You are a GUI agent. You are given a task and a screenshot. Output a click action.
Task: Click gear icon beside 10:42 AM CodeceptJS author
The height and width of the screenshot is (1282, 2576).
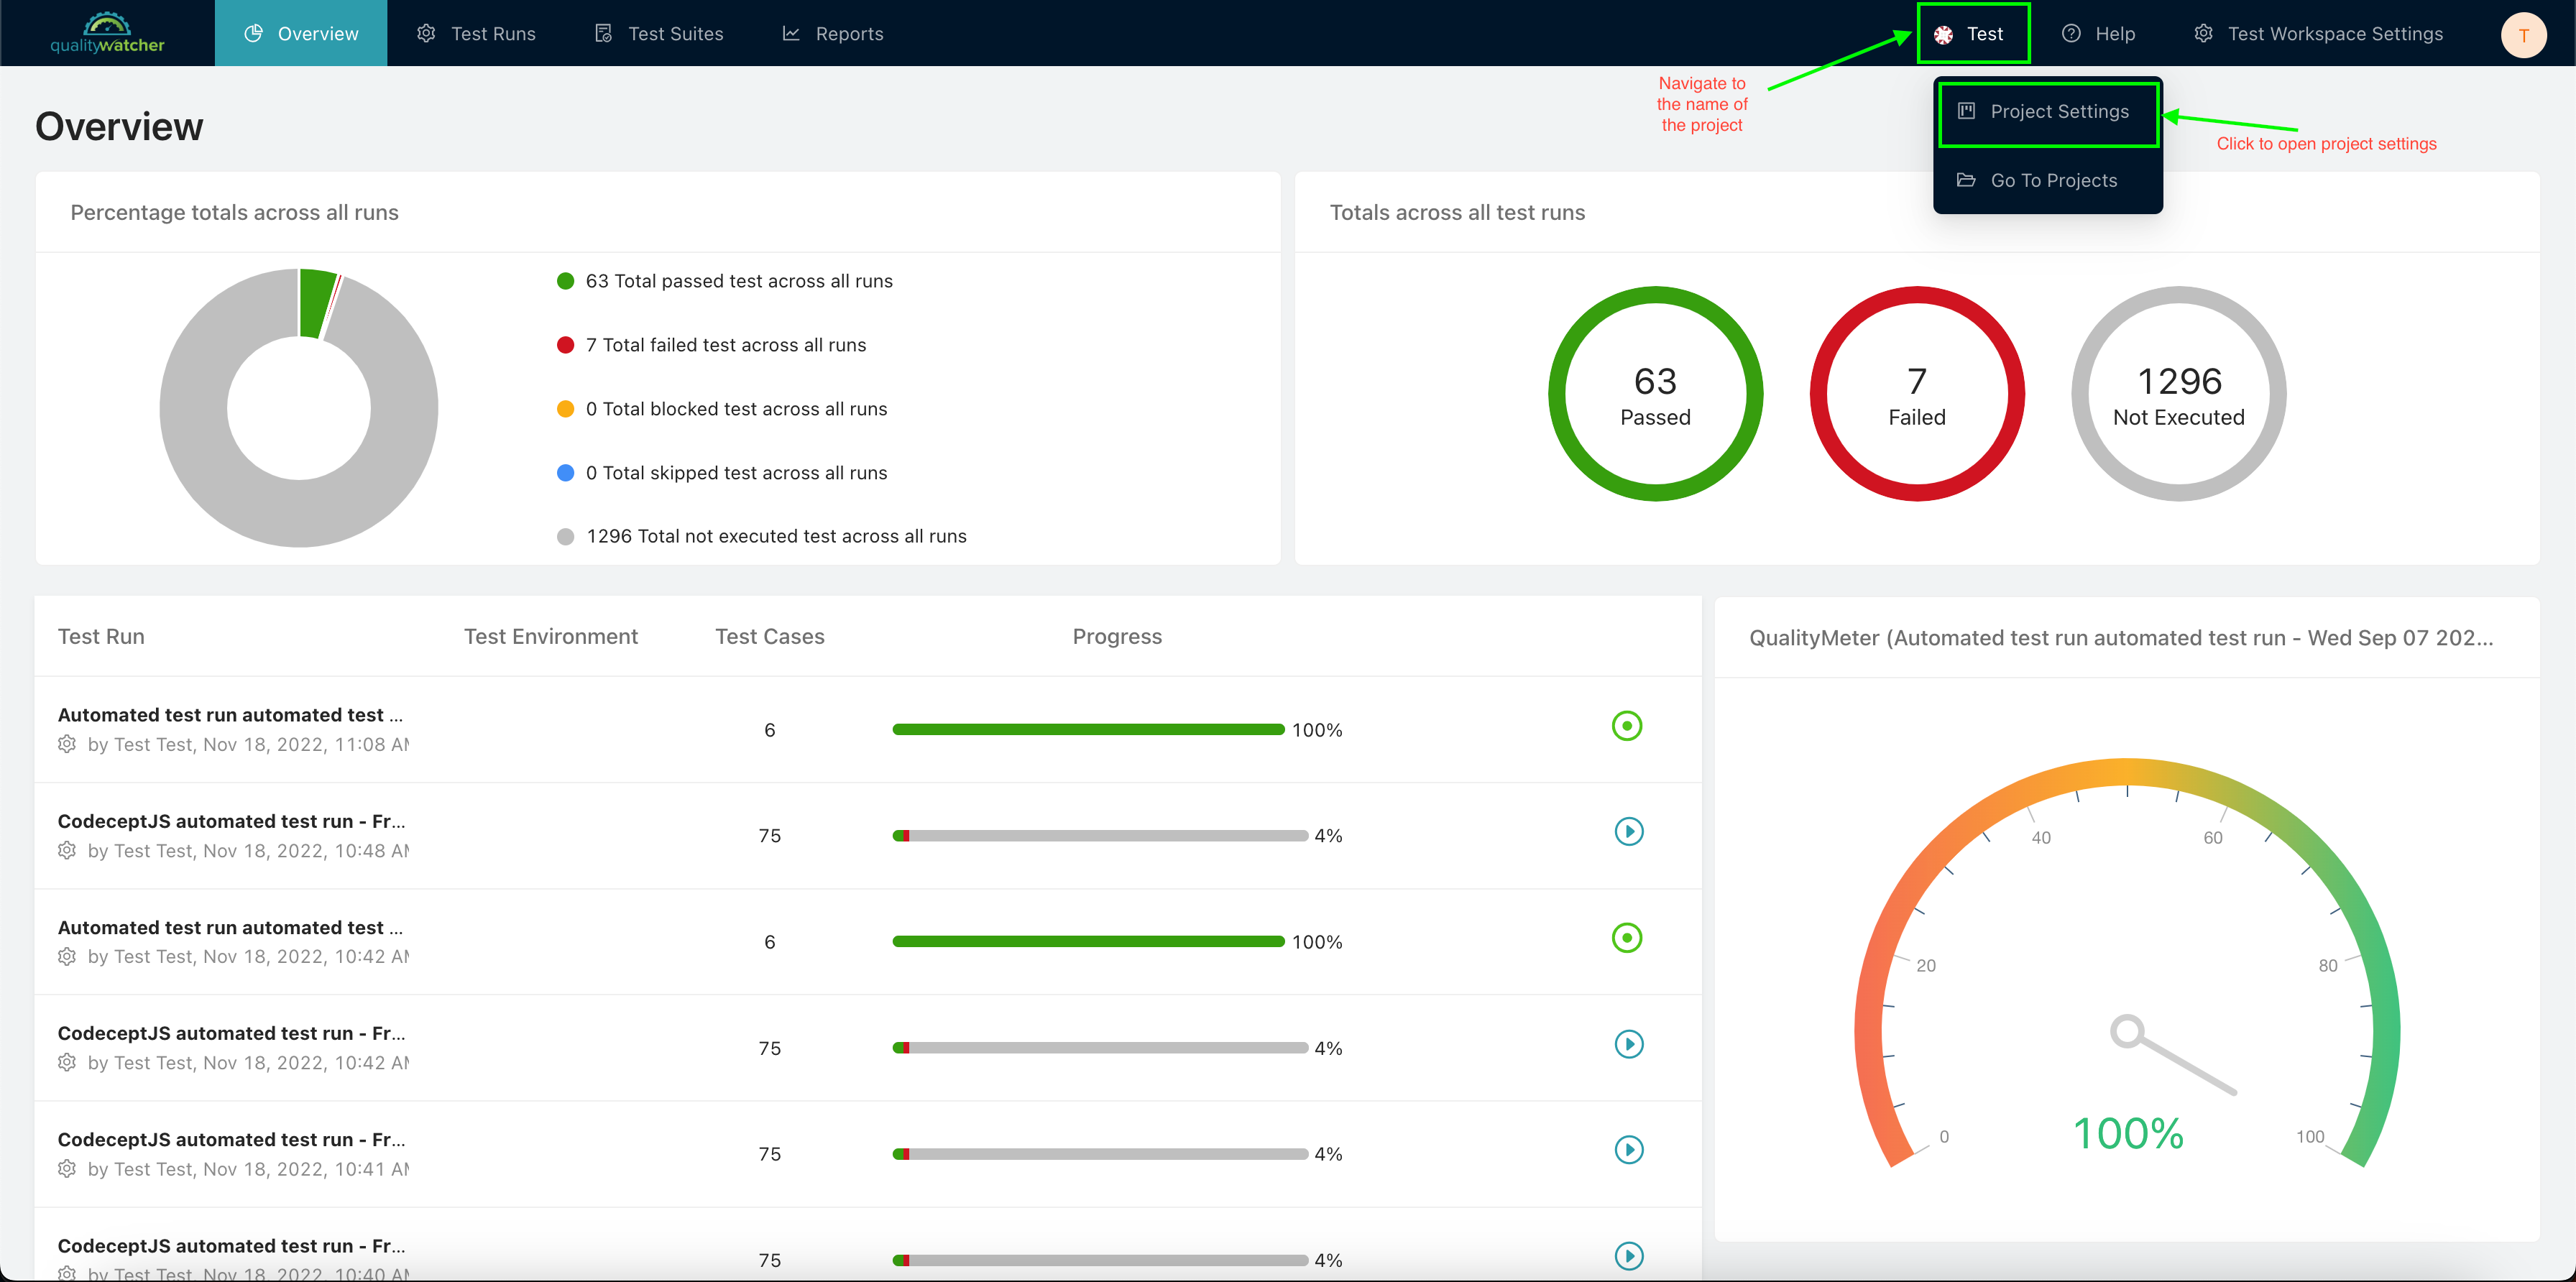[67, 1062]
